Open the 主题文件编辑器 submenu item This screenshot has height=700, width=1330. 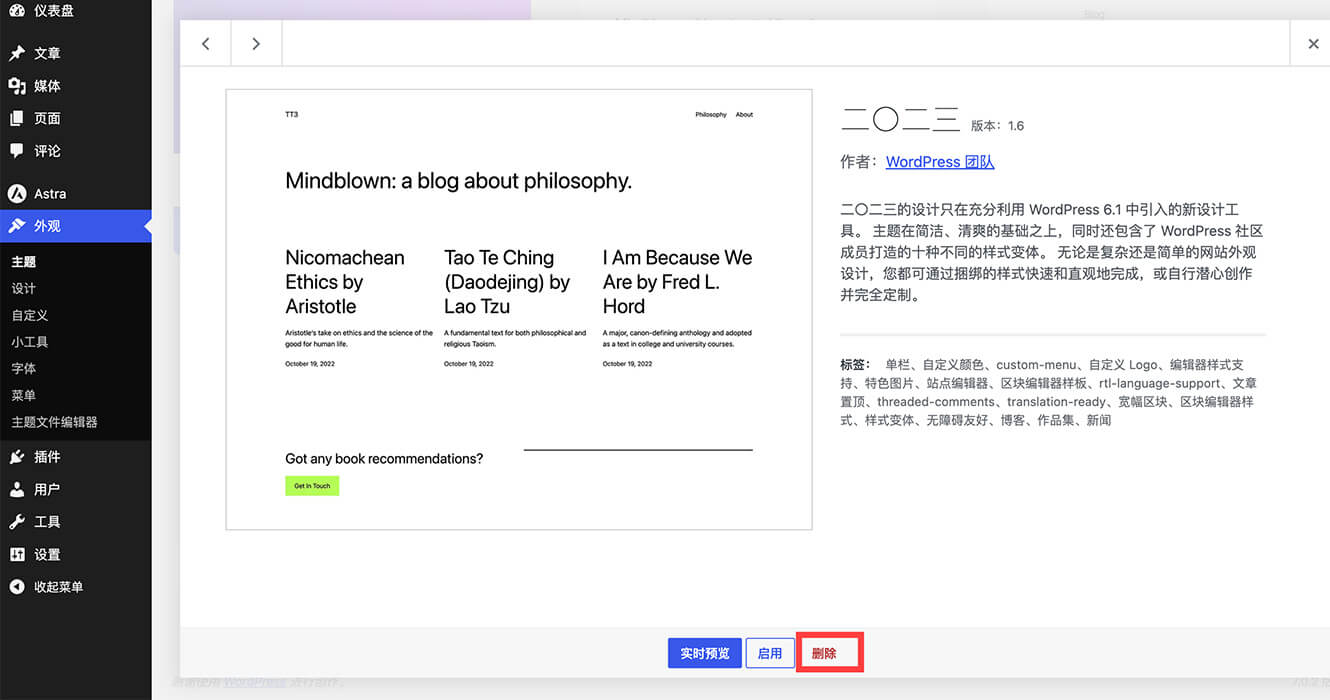point(55,422)
